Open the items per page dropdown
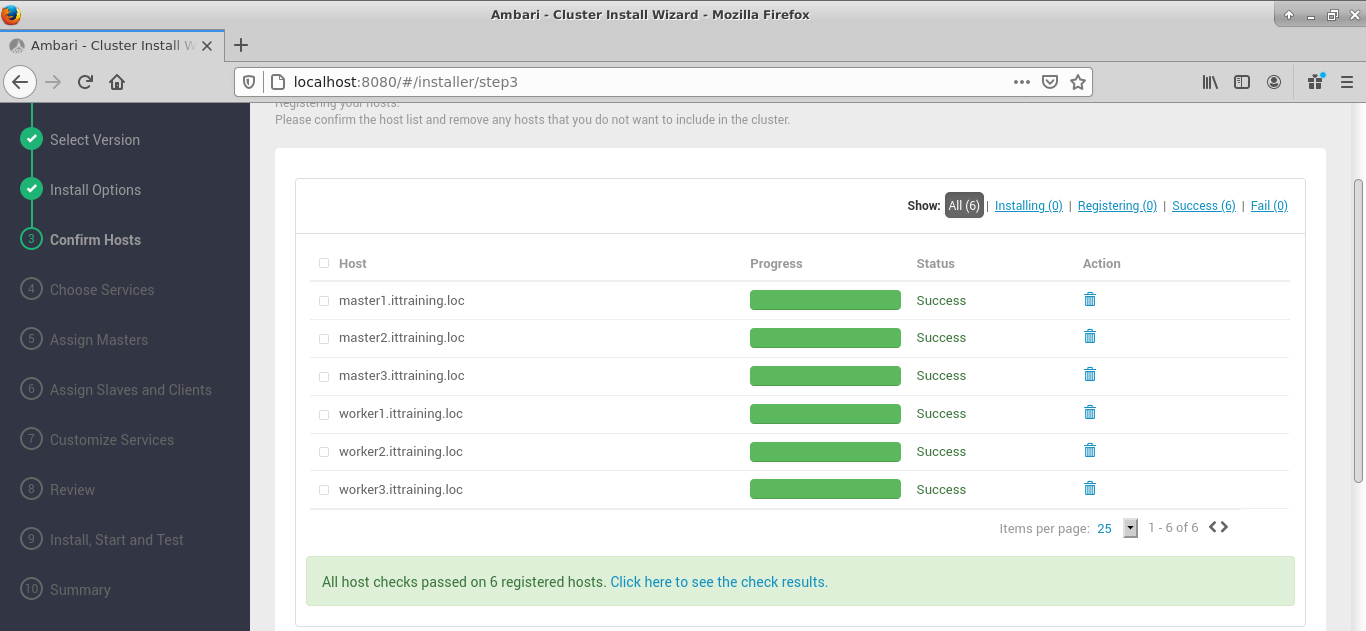 [1130, 528]
